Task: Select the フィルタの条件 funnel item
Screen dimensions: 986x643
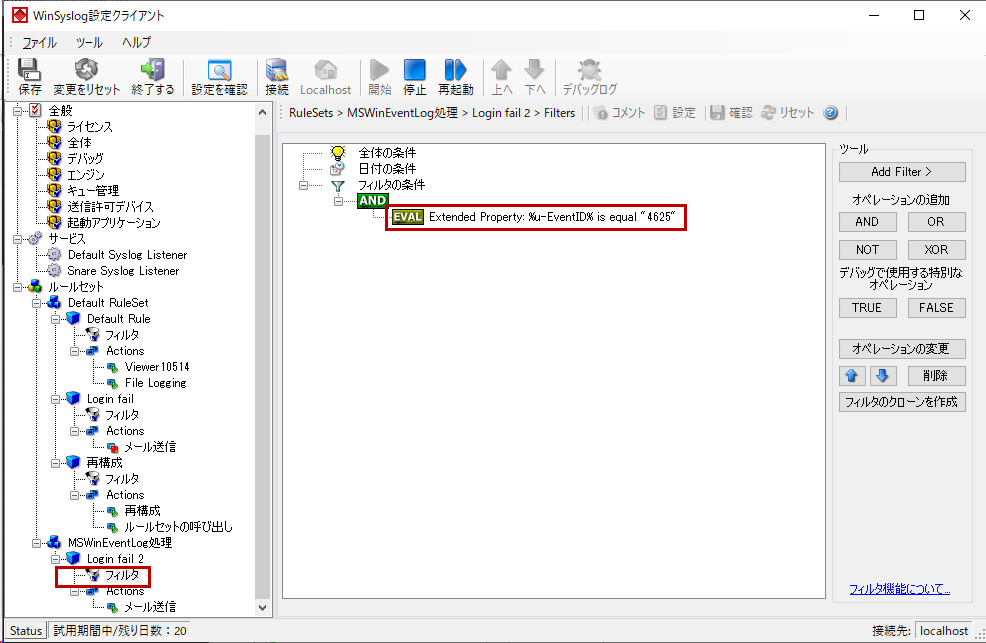Action: [x=377, y=185]
